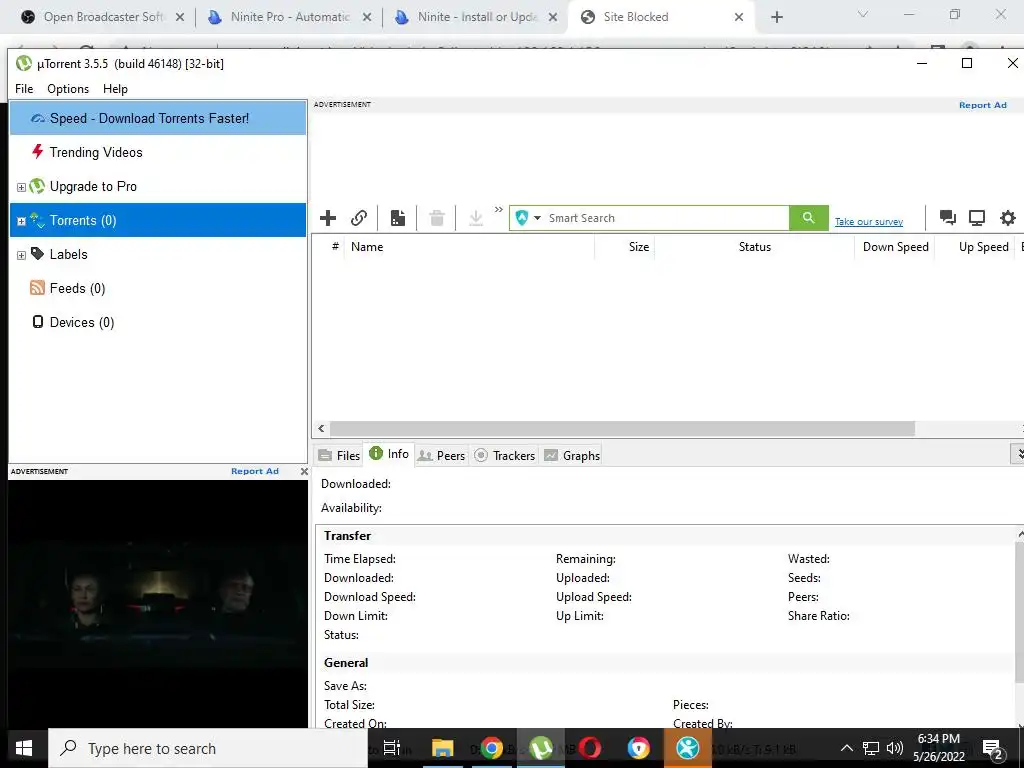Open Preferences via the gear icon
The image size is (1024, 768).
click(1008, 218)
